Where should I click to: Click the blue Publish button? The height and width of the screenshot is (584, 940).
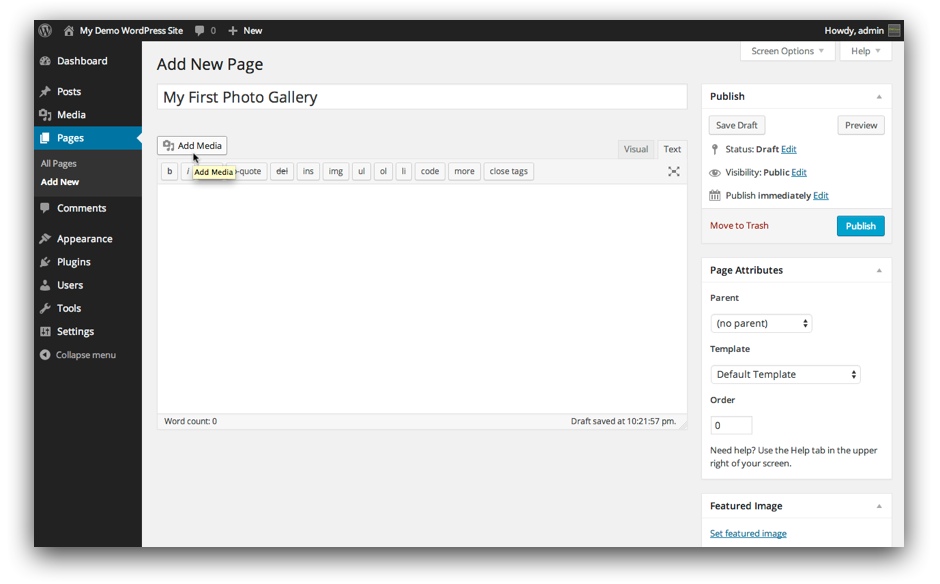pyautogui.click(x=860, y=226)
